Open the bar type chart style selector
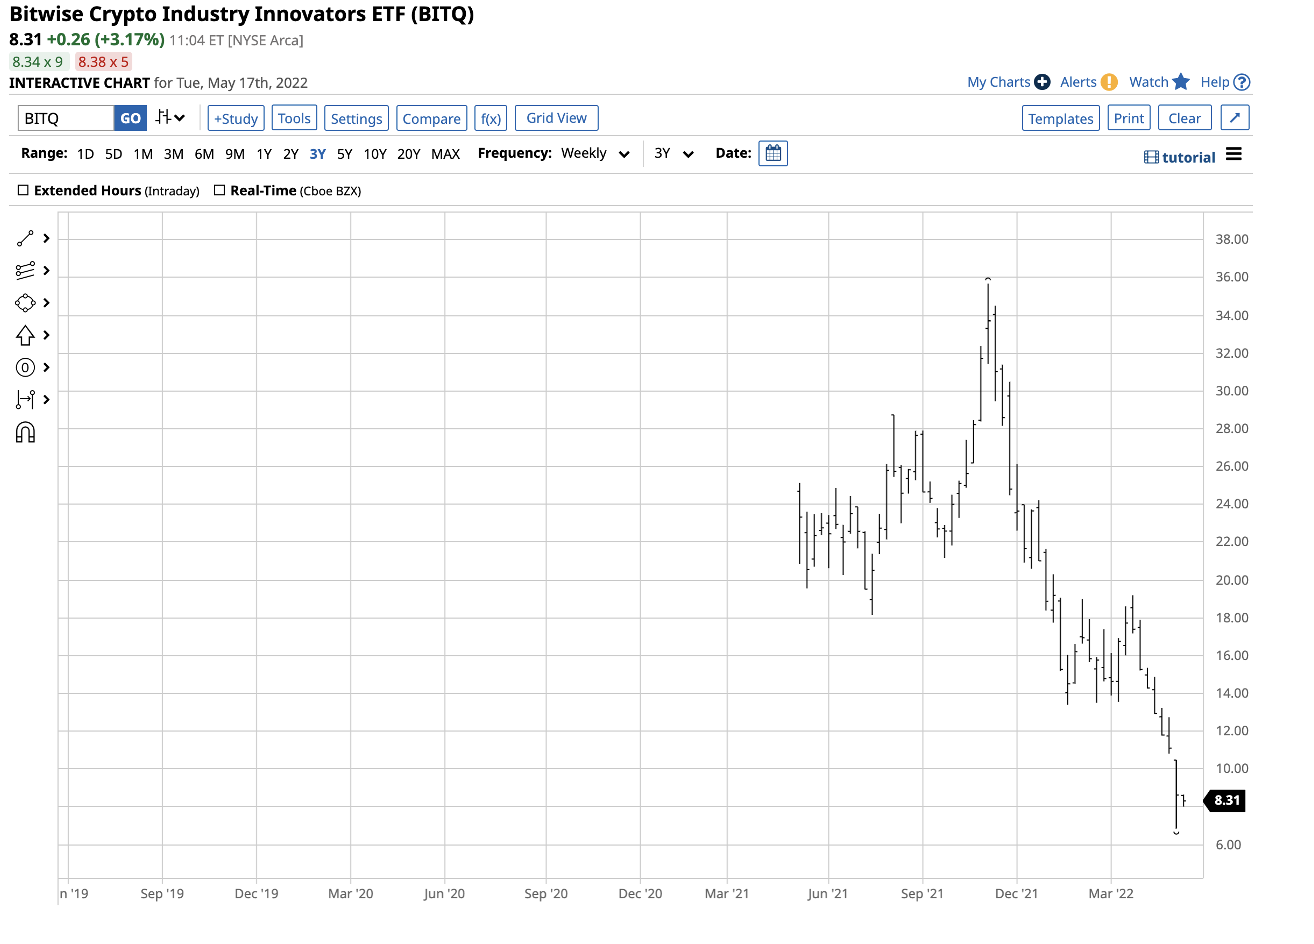The height and width of the screenshot is (944, 1314). (171, 118)
